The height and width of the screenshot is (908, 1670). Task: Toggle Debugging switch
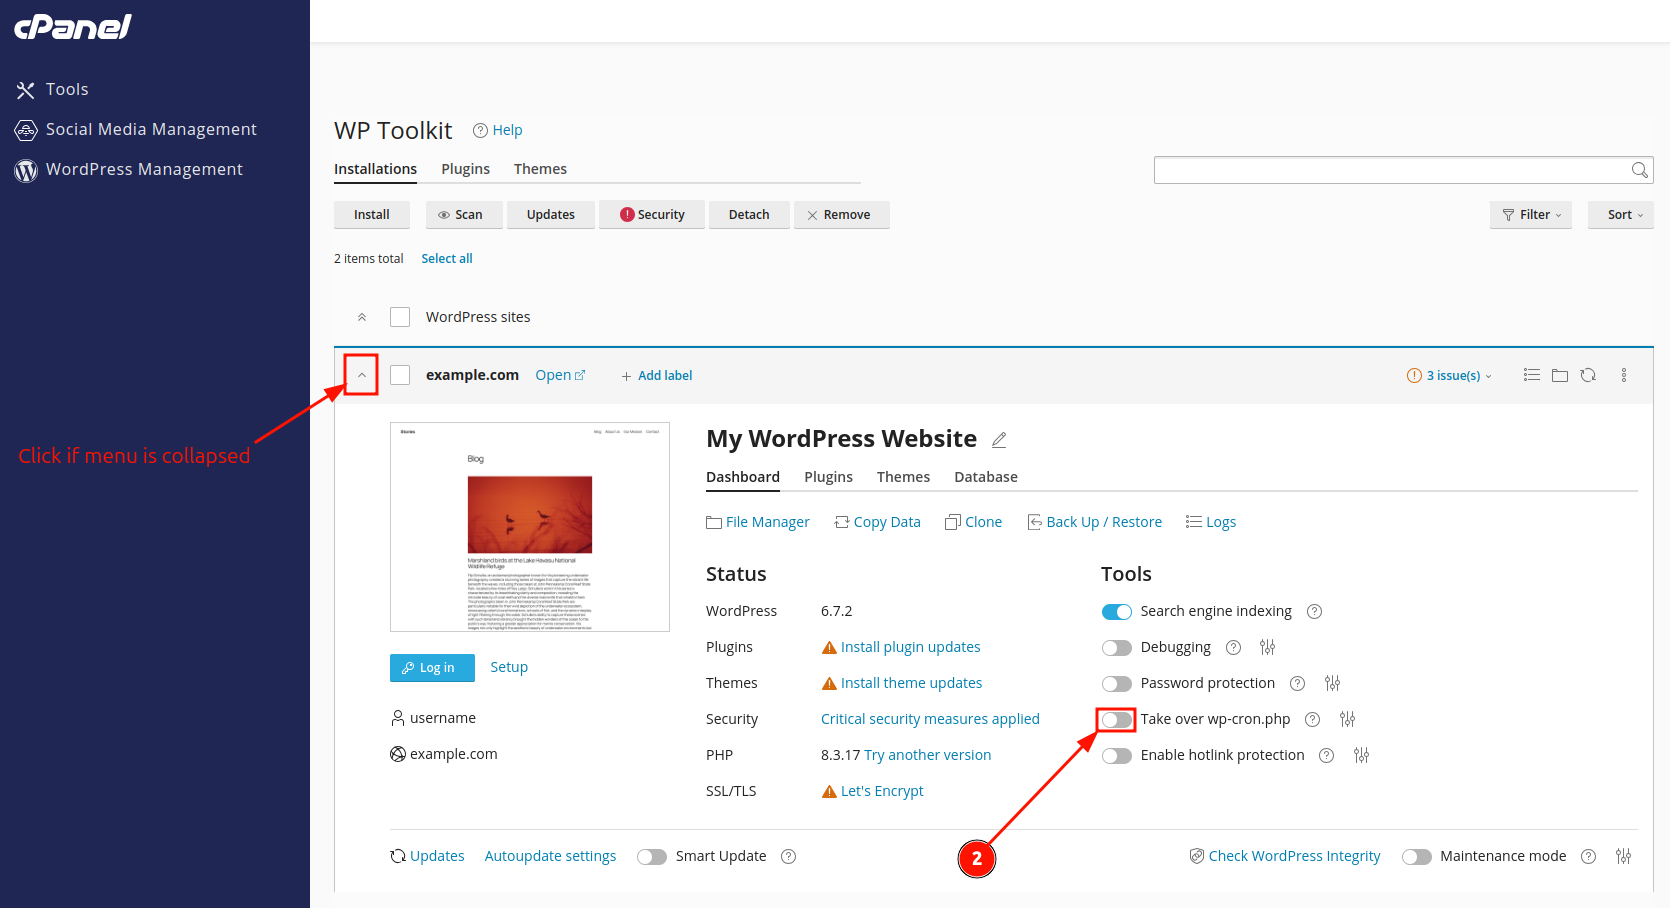[1117, 648]
